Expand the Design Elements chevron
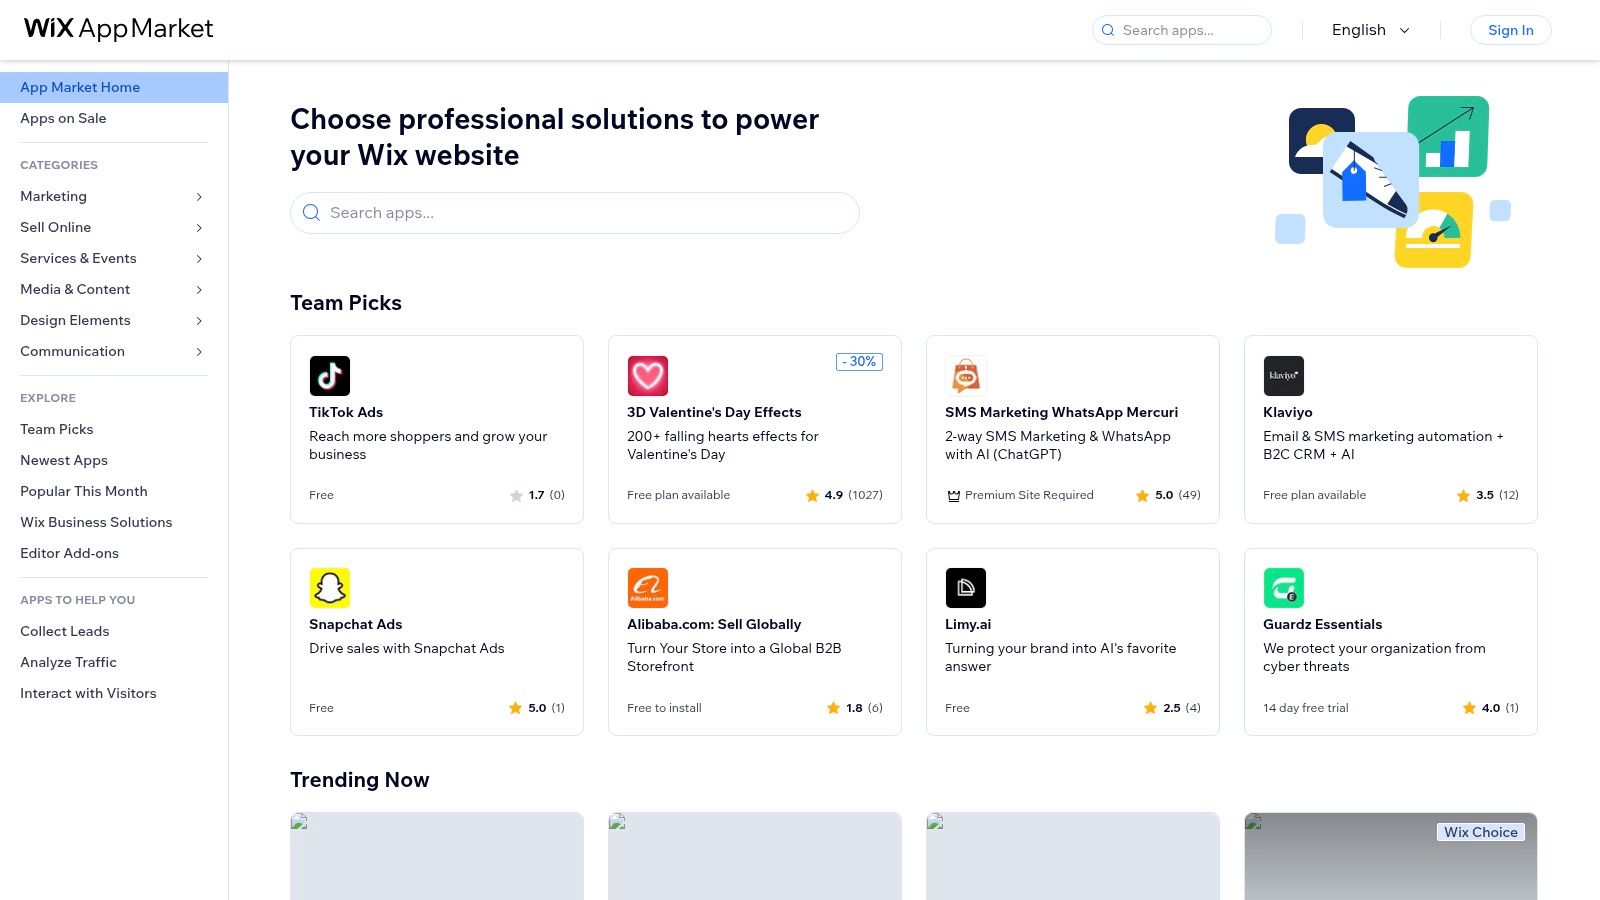The width and height of the screenshot is (1600, 900). pyautogui.click(x=199, y=321)
